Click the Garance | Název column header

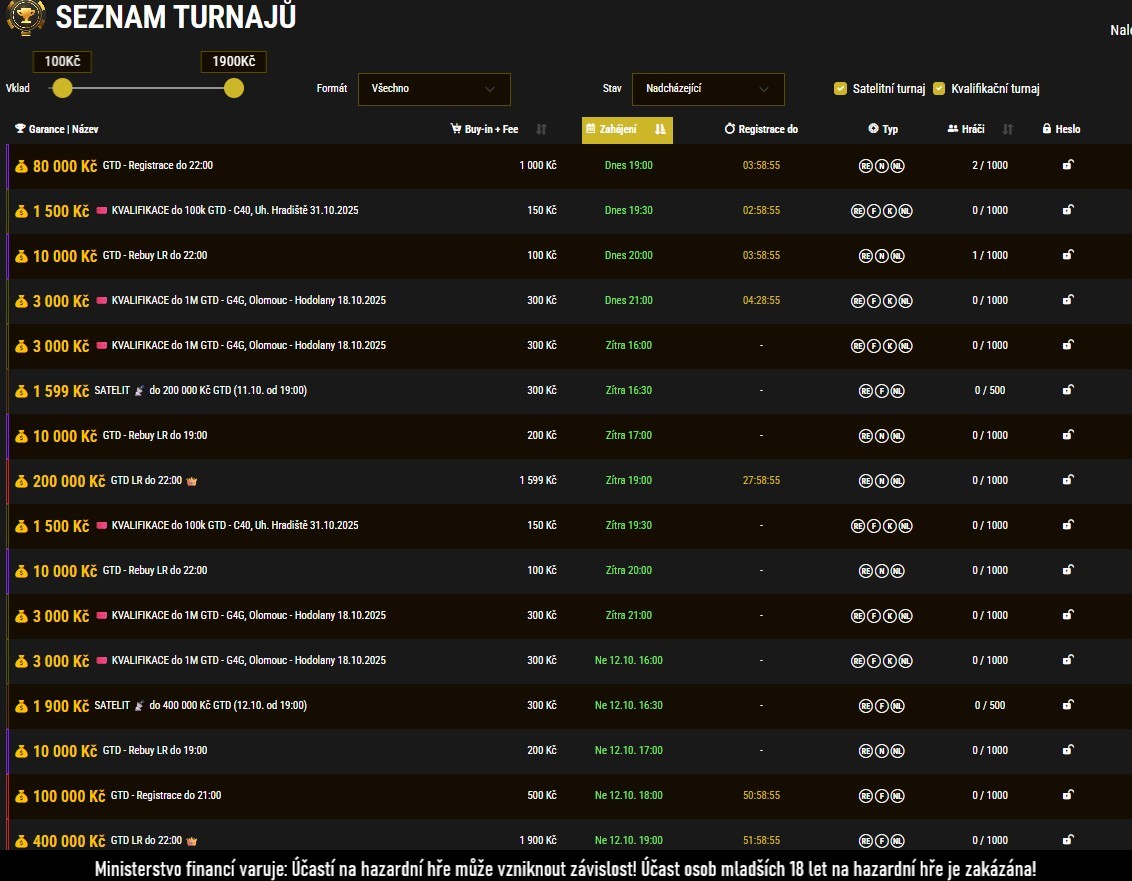tap(57, 129)
